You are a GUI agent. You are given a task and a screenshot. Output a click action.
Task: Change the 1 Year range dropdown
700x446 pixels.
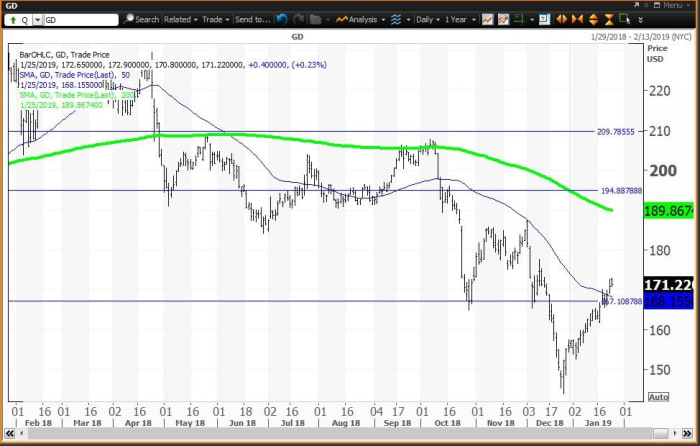point(460,20)
